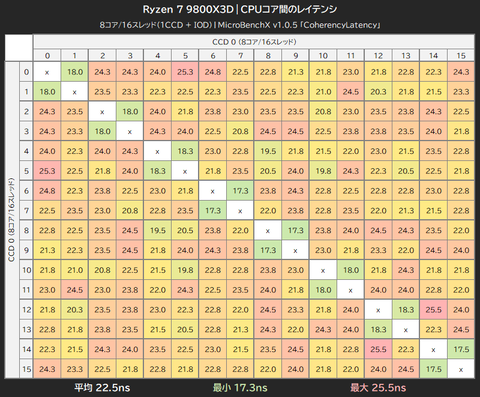The image size is (480, 397).
Task: Click the 平均 22.5ns average label
Action: (x=102, y=388)
